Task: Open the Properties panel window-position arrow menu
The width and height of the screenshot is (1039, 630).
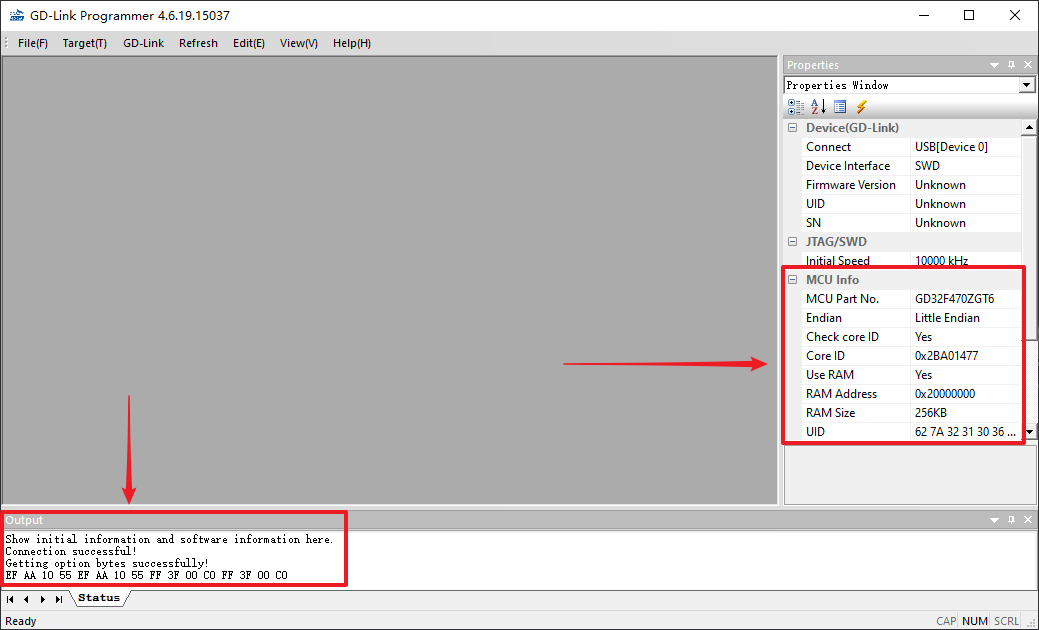Action: point(994,65)
